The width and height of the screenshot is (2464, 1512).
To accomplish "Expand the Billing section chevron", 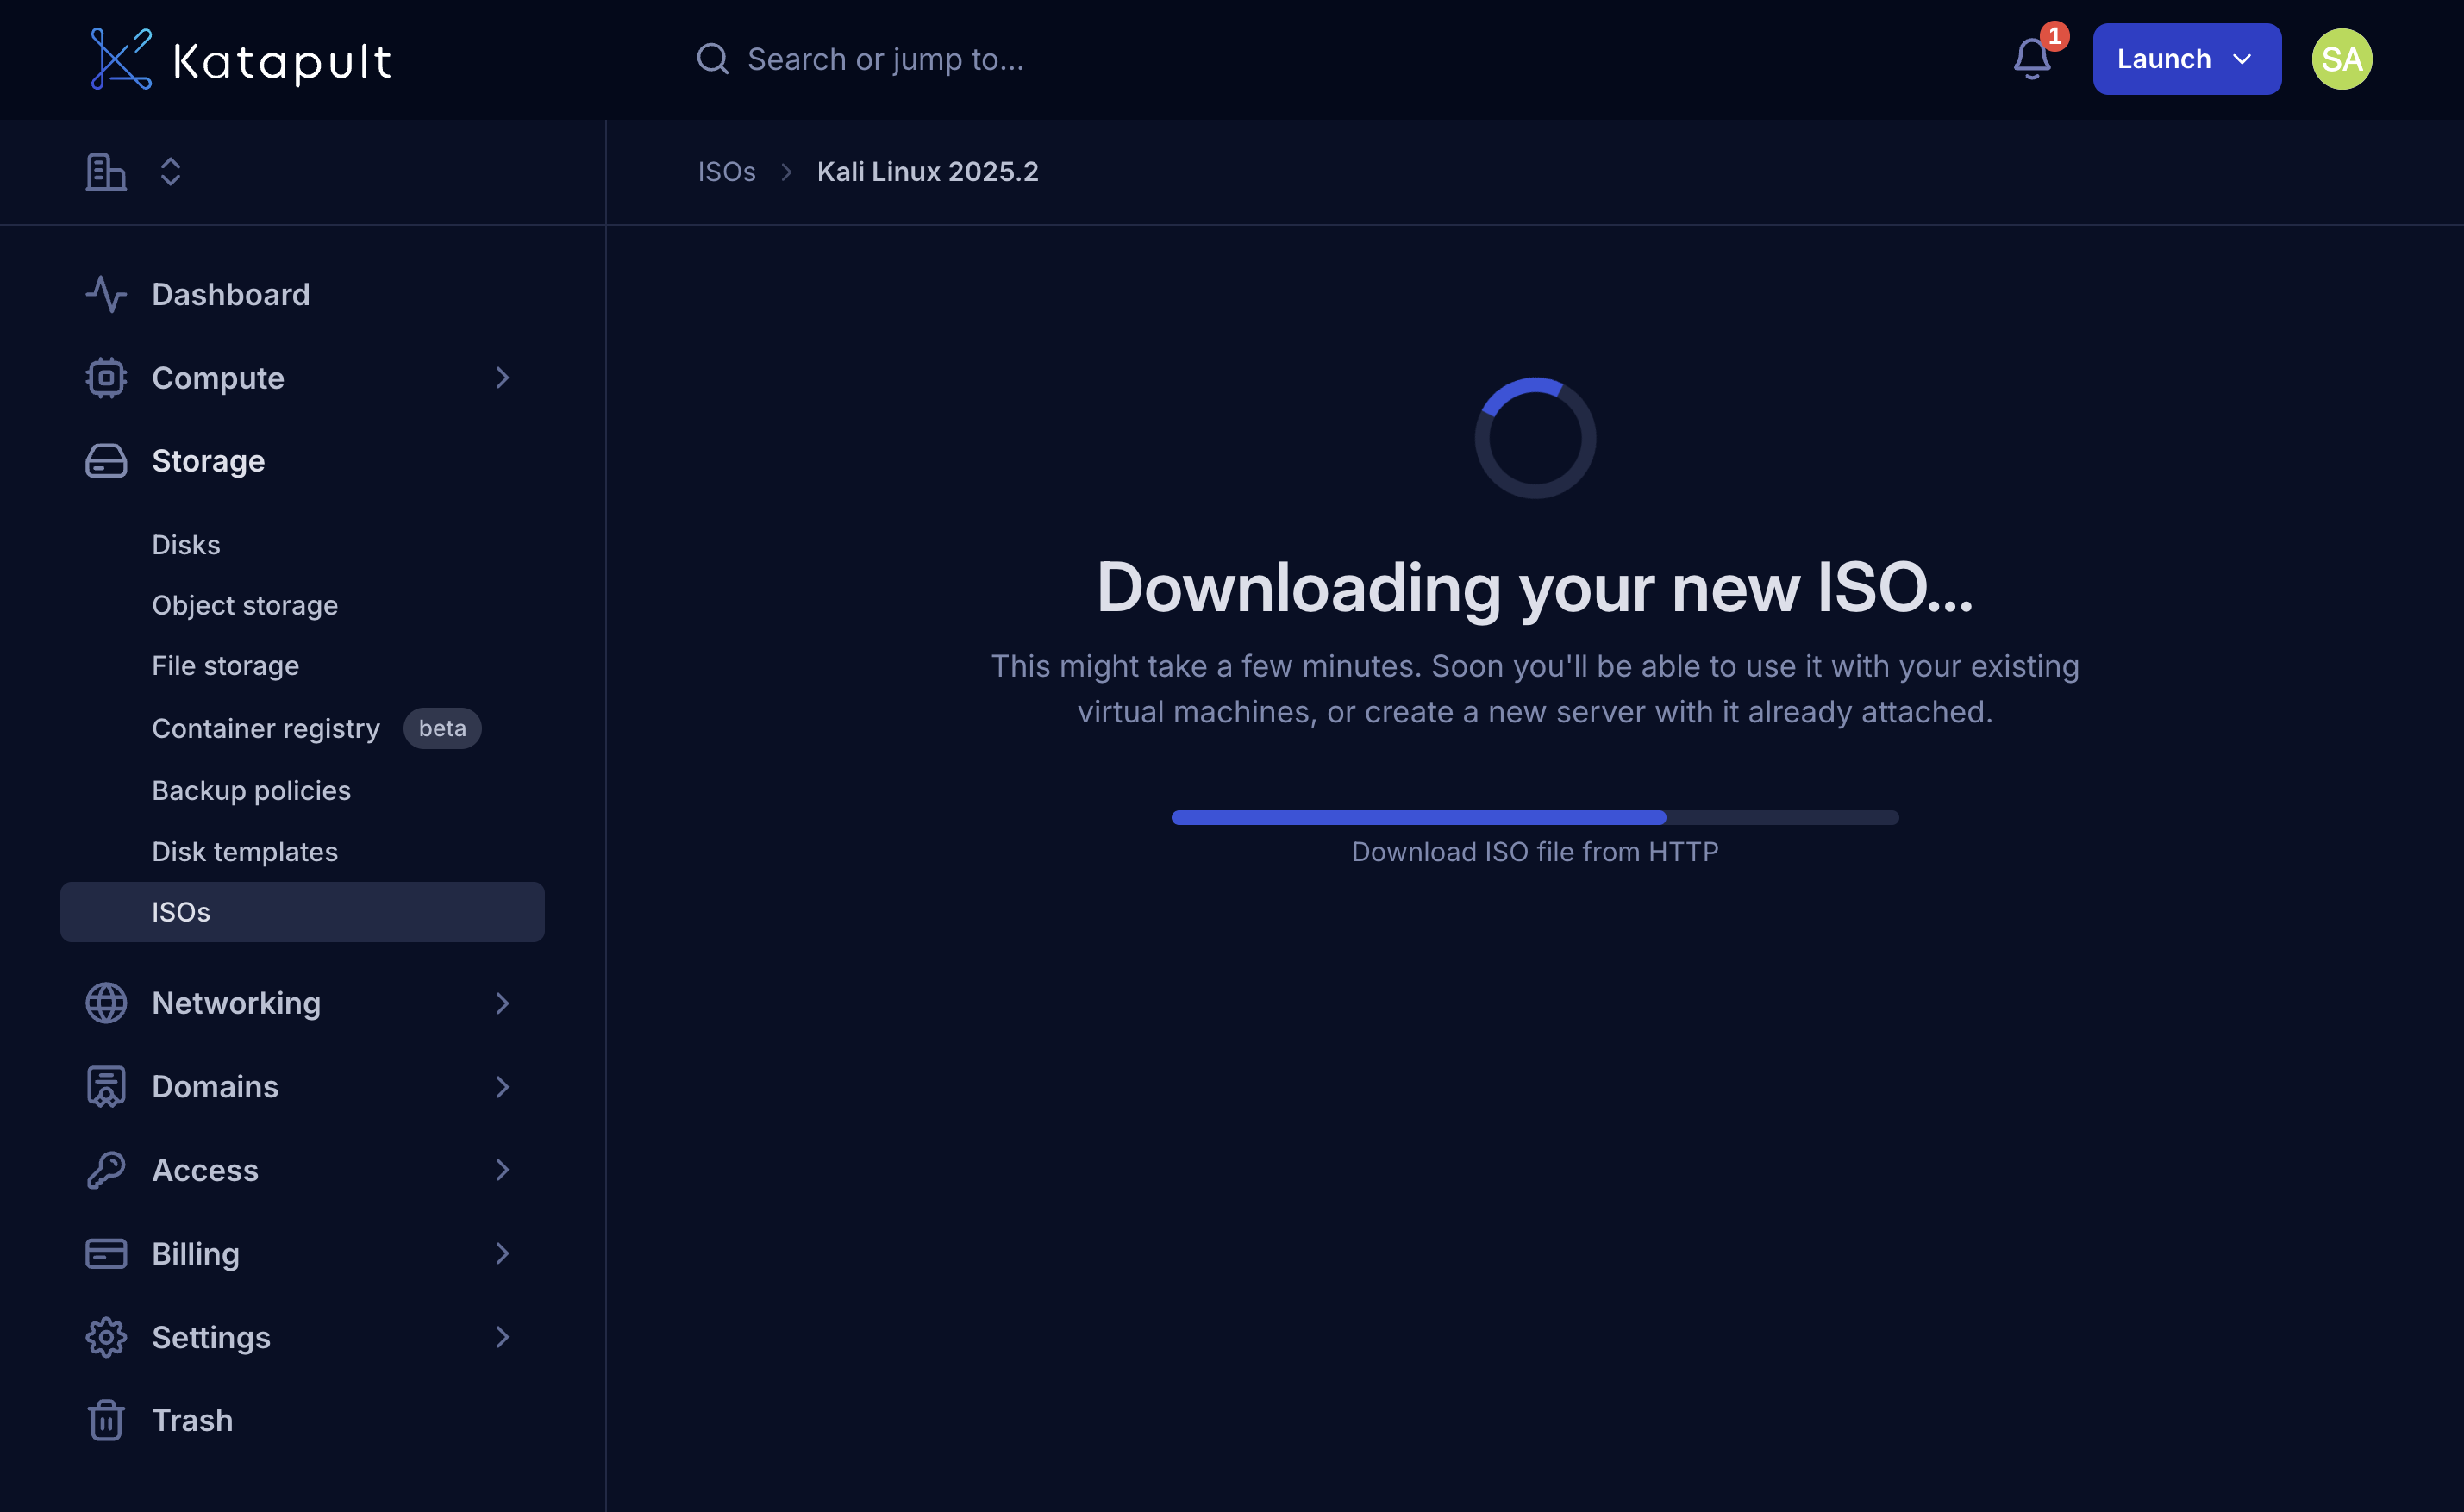I will 502,1254.
